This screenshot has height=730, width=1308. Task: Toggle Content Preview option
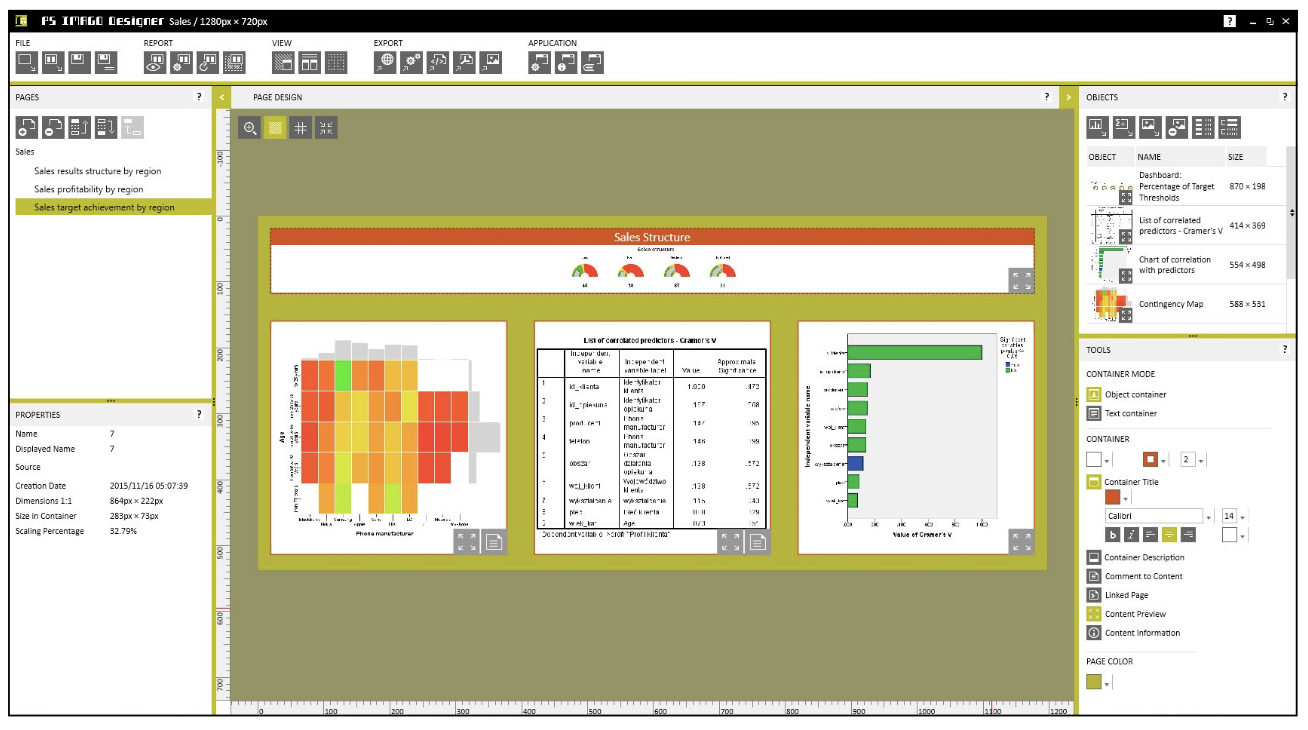(1094, 614)
